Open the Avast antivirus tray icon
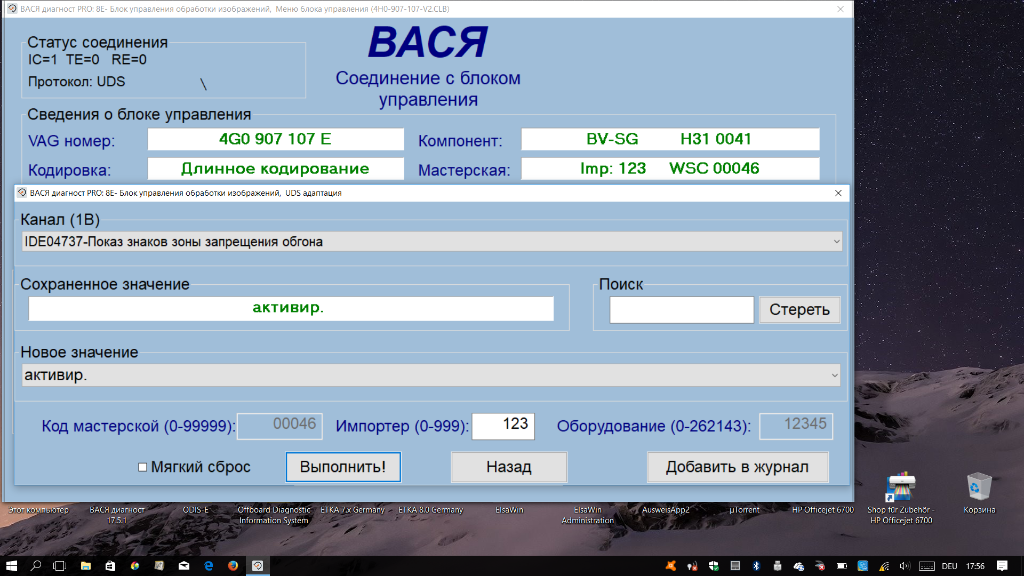 [671, 565]
